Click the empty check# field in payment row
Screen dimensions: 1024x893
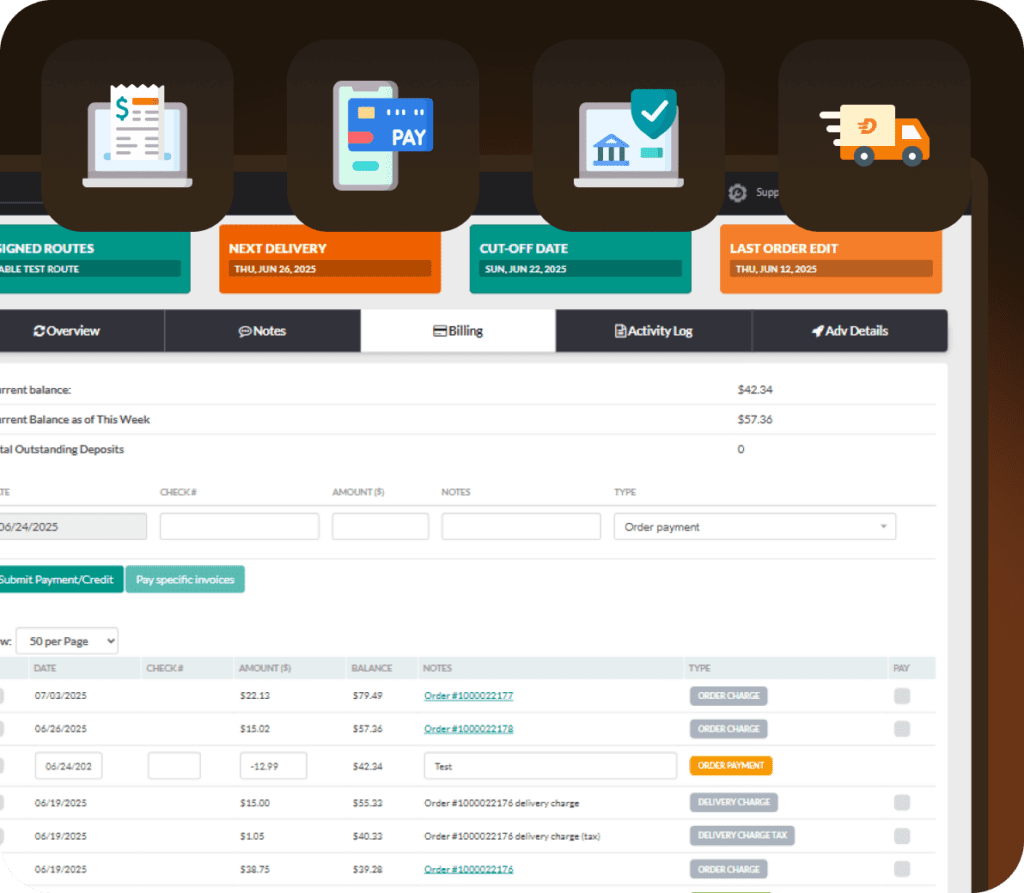point(174,766)
